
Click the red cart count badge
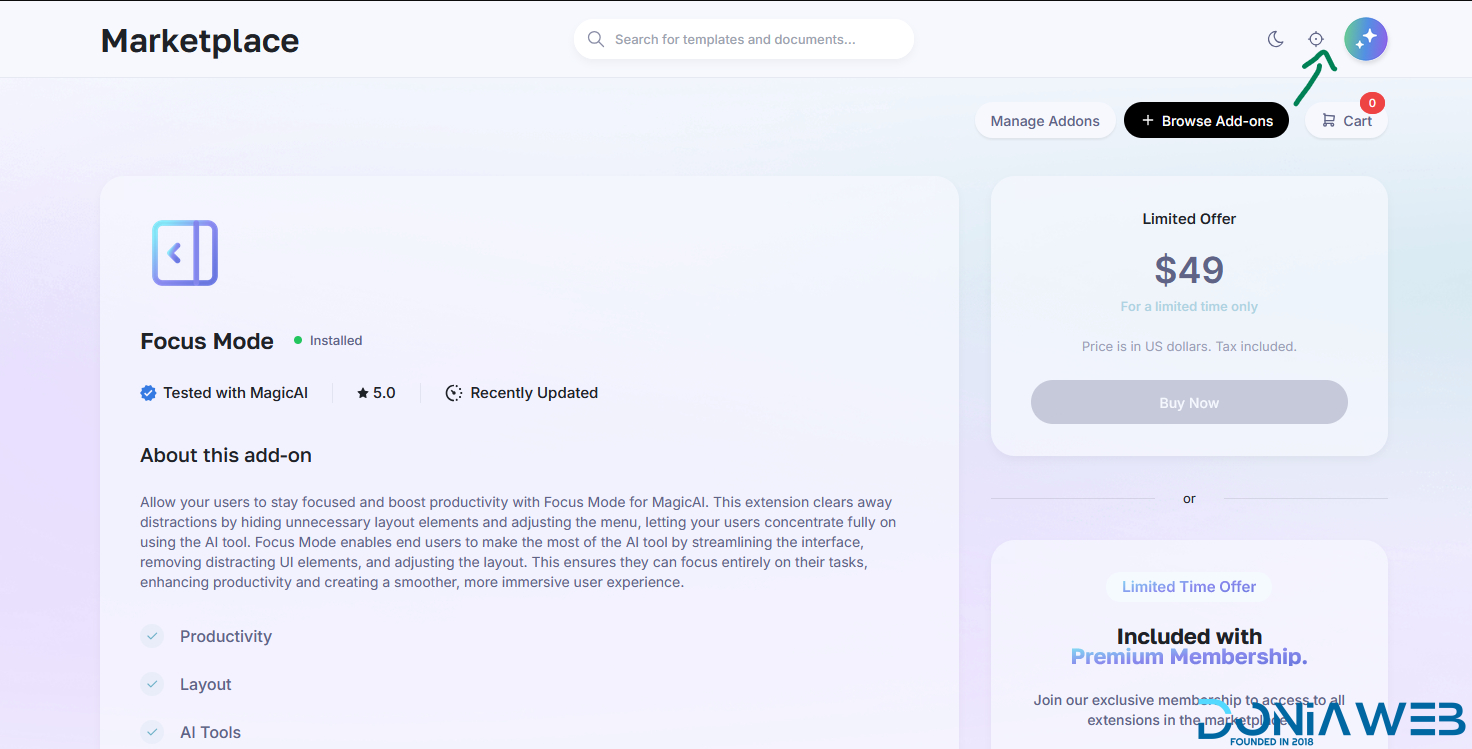pyautogui.click(x=1372, y=102)
